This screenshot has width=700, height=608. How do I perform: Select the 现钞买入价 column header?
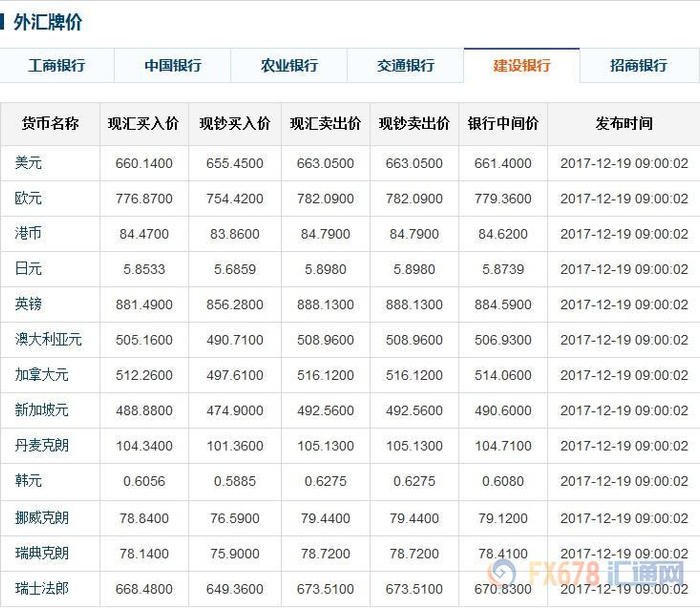tap(235, 124)
